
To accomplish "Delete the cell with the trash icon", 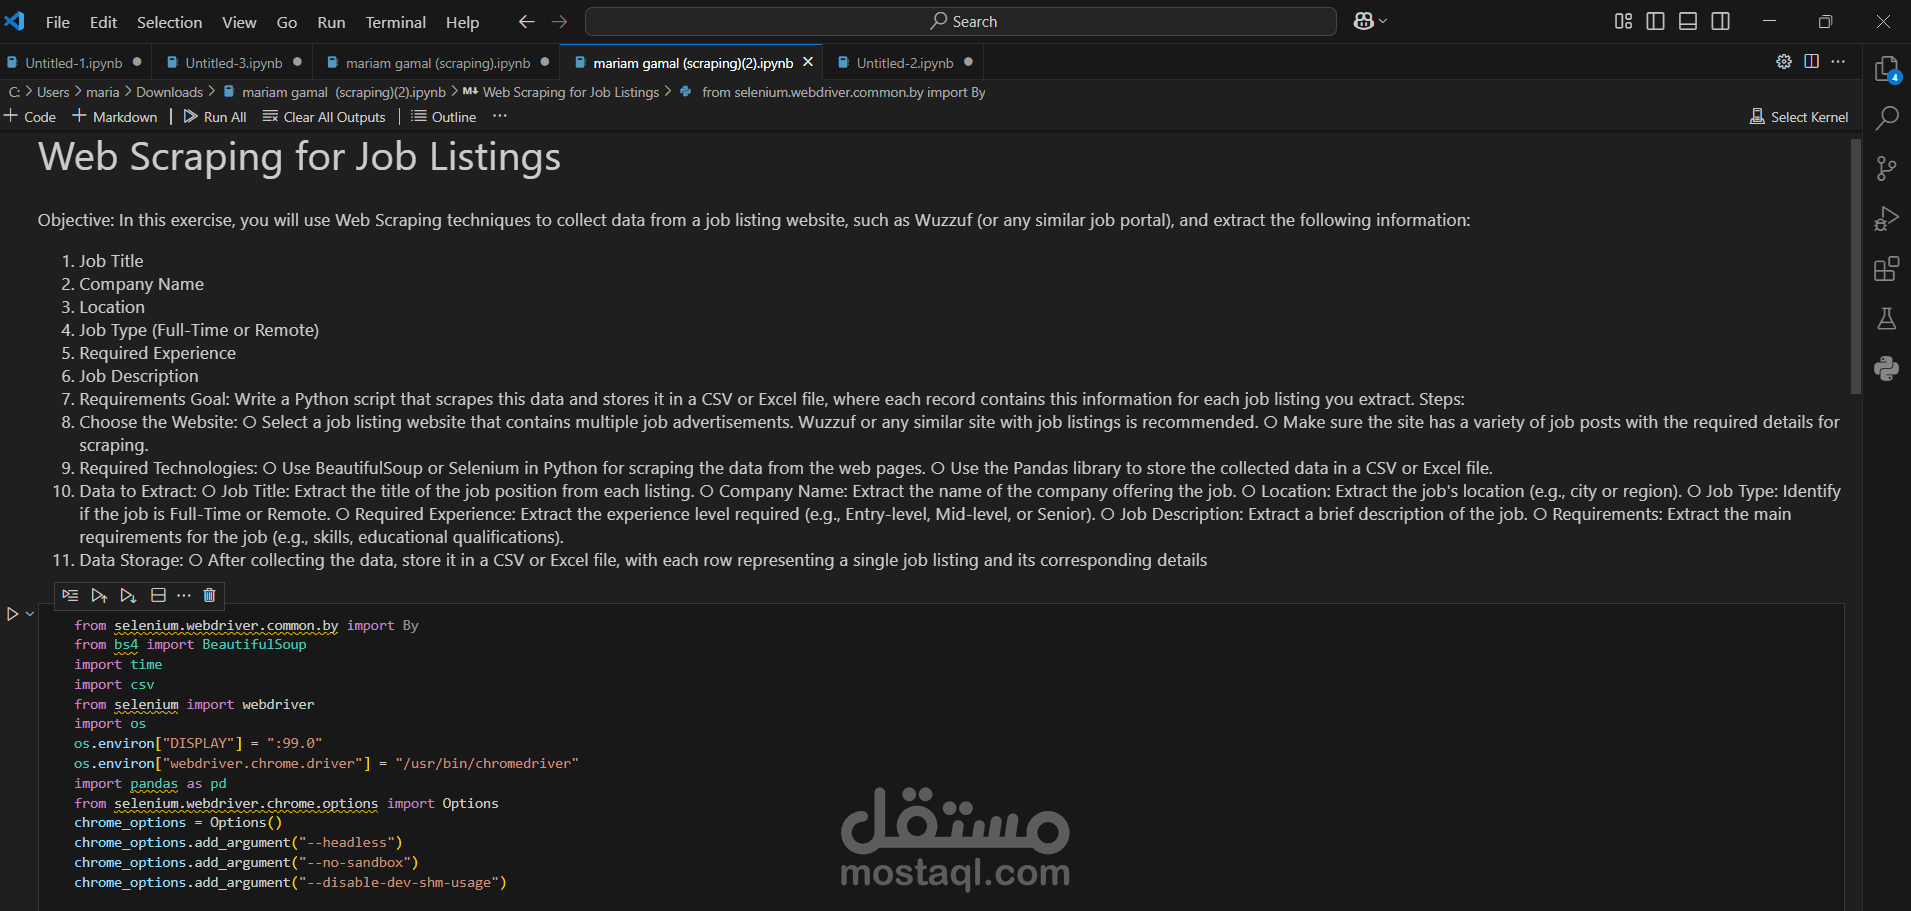I will tap(209, 595).
